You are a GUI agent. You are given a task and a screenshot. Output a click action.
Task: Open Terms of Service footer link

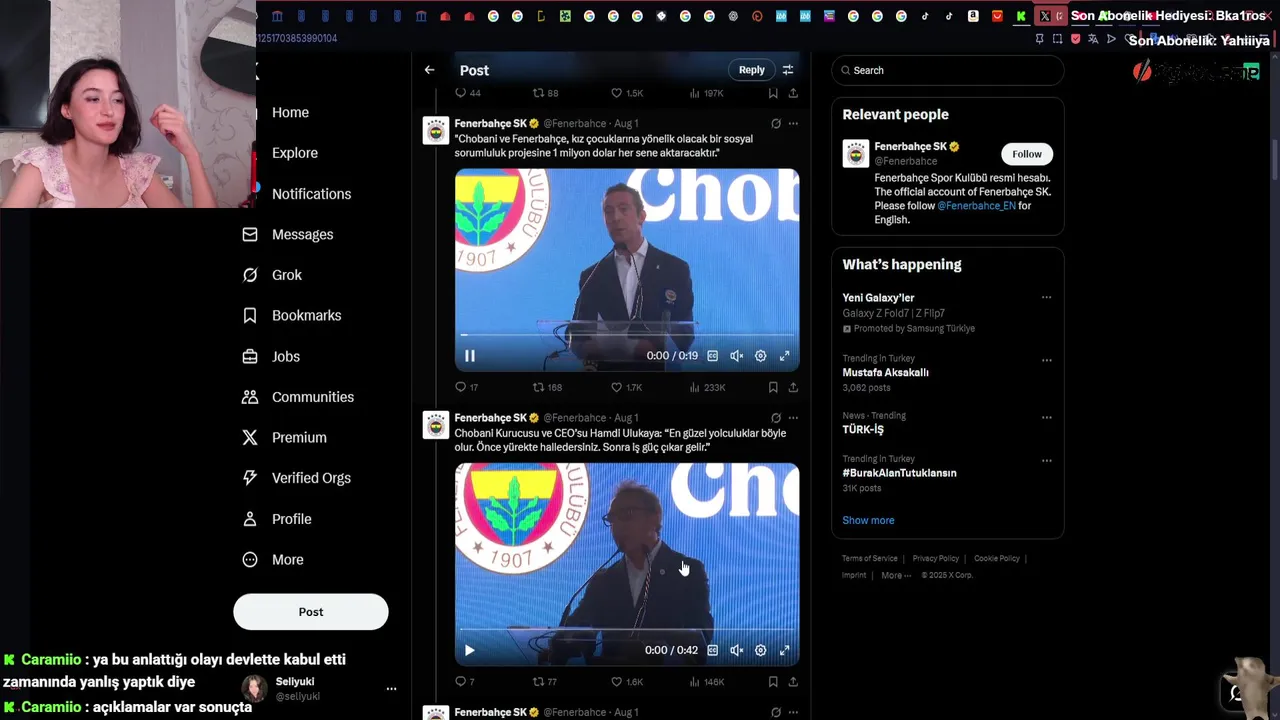869,559
